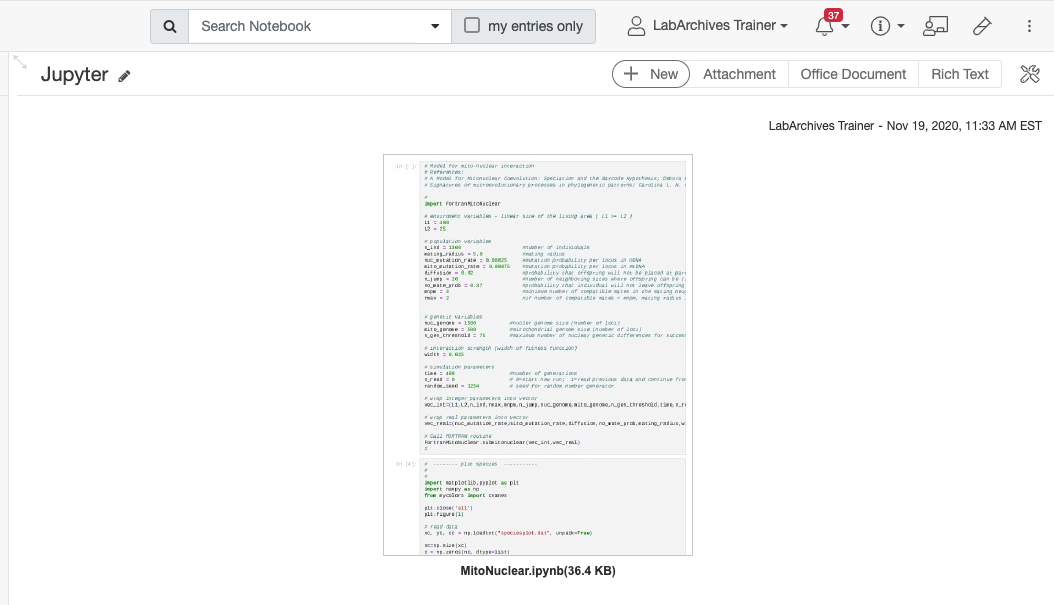This screenshot has width=1054, height=605.
Task: Toggle the my entries only checkbox
Action: (x=473, y=26)
